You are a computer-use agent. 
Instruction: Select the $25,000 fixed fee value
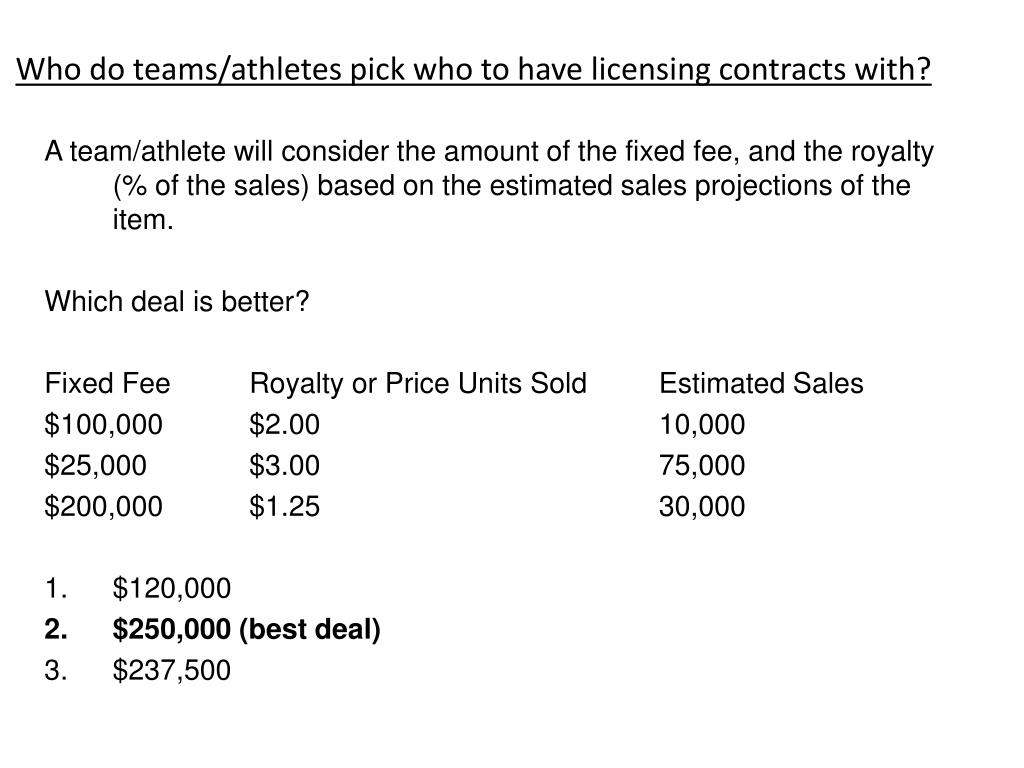95,466
